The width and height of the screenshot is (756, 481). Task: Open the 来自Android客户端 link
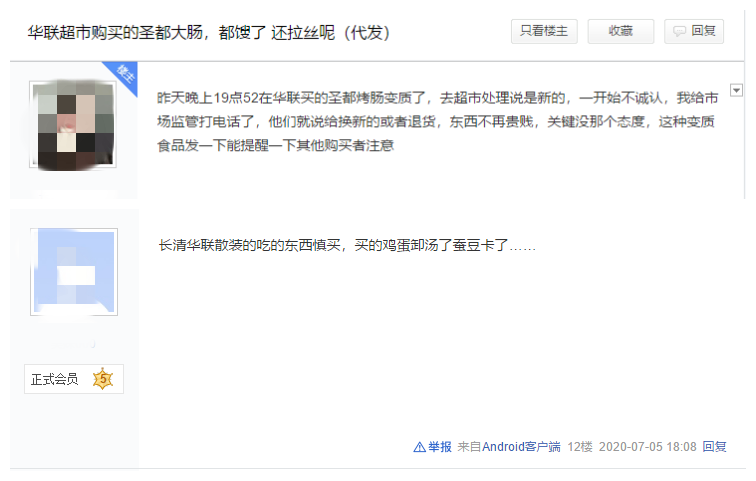pos(509,447)
